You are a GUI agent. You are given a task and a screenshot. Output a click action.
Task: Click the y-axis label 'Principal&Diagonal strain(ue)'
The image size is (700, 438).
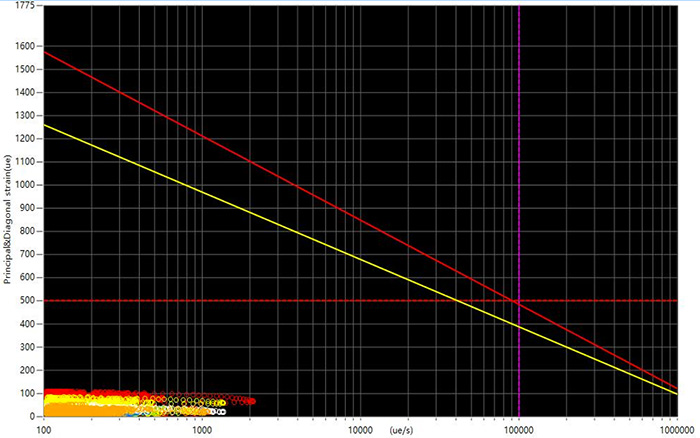pyautogui.click(x=7, y=219)
